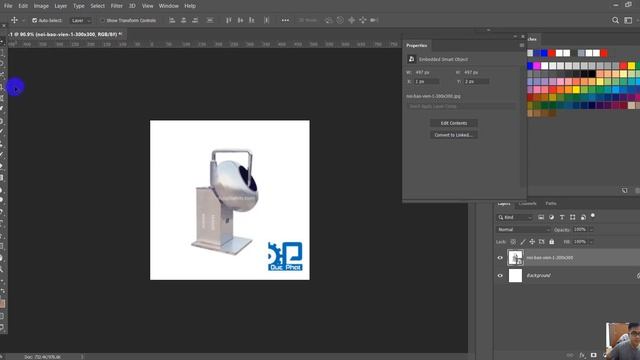Click the 3D pan camera icon
Screen dimensions: 640x360
click(x=351, y=20)
